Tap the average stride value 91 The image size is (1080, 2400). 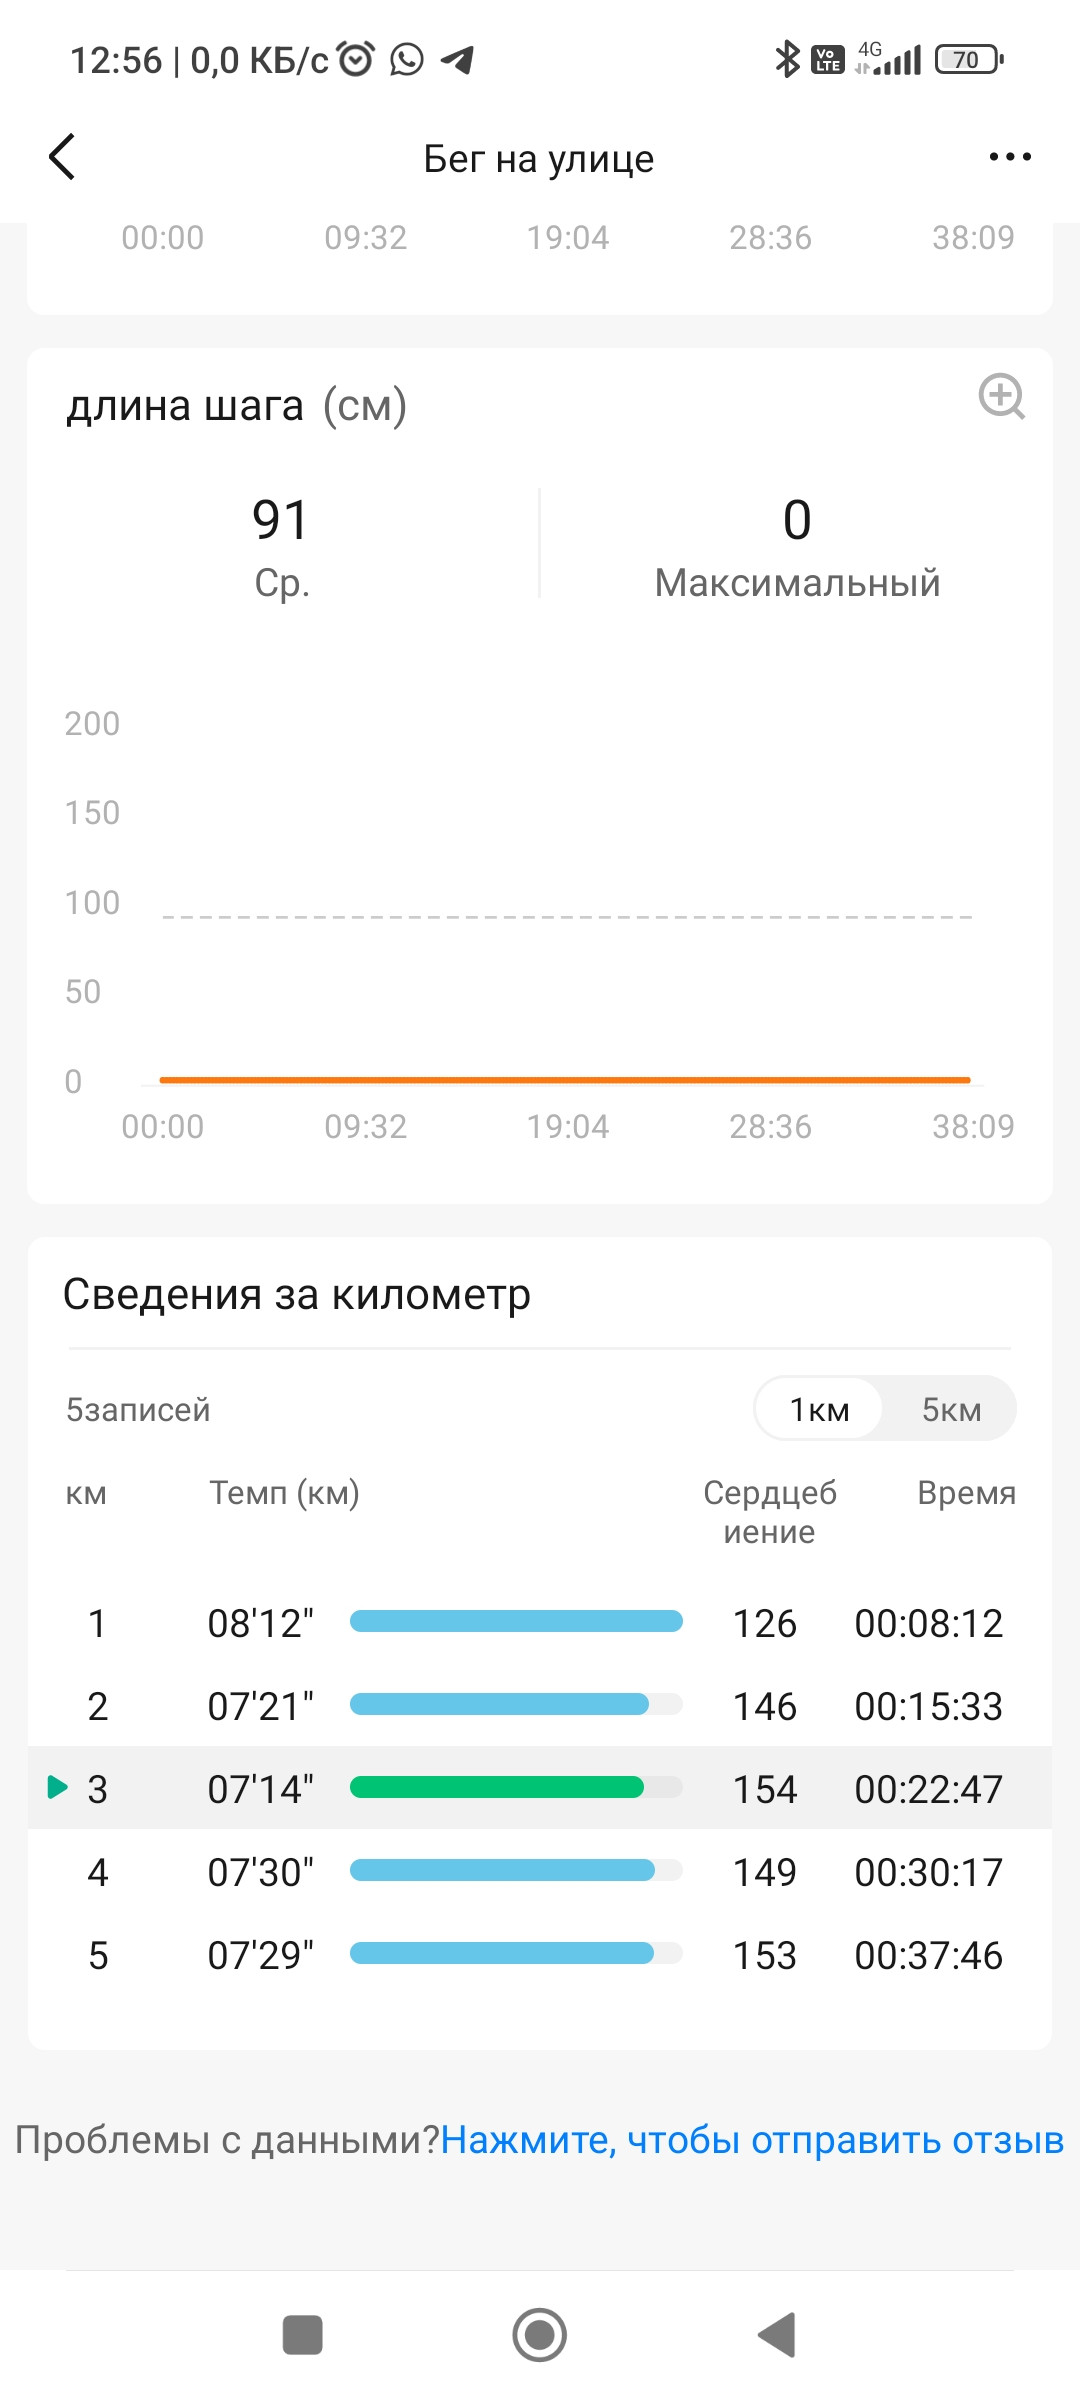281,520
